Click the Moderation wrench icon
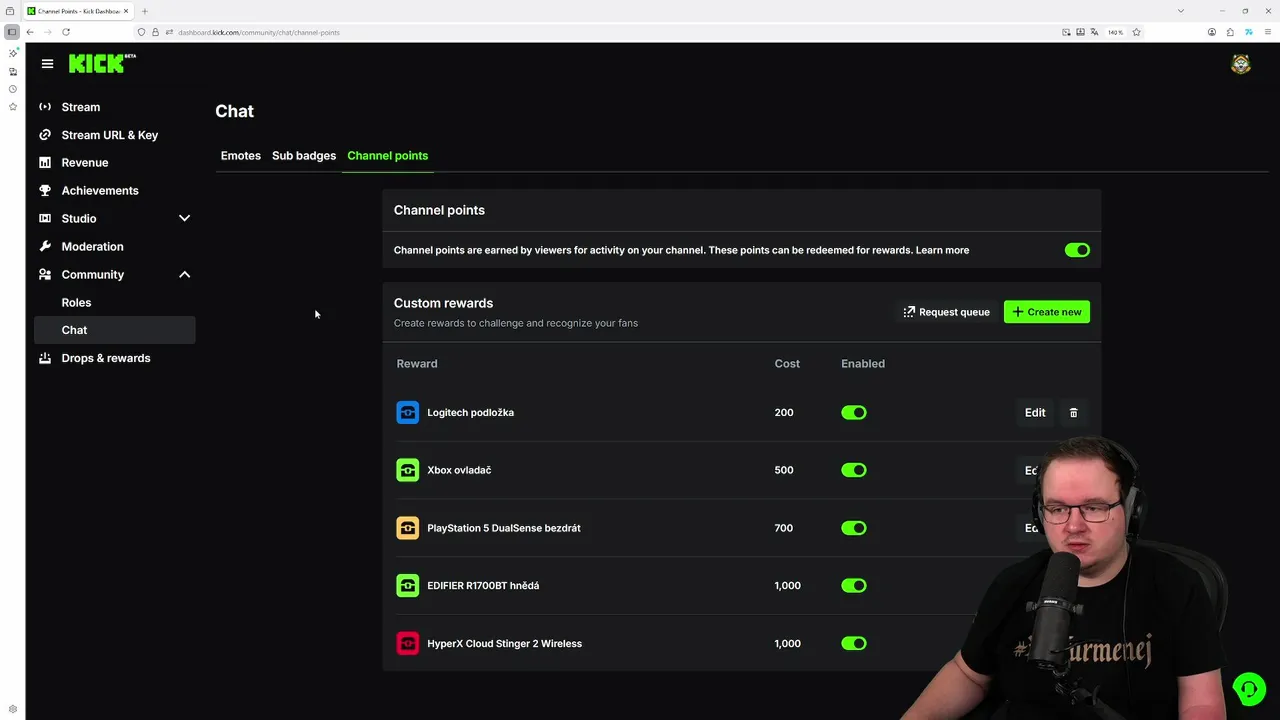This screenshot has height=720, width=1280. [x=45, y=246]
